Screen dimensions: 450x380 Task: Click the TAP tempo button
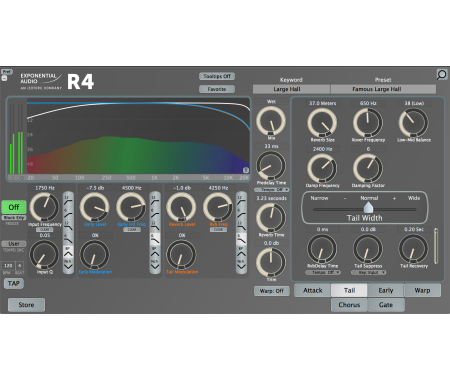14,283
